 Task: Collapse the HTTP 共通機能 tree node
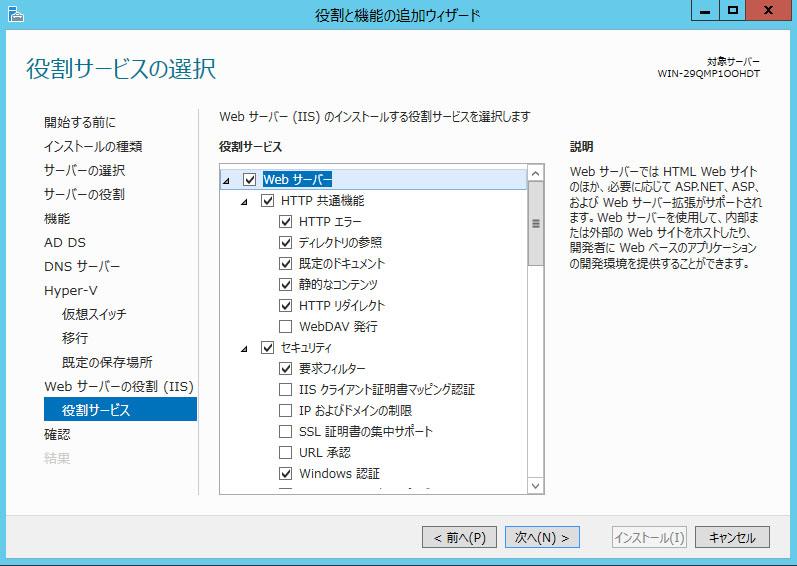[244, 202]
